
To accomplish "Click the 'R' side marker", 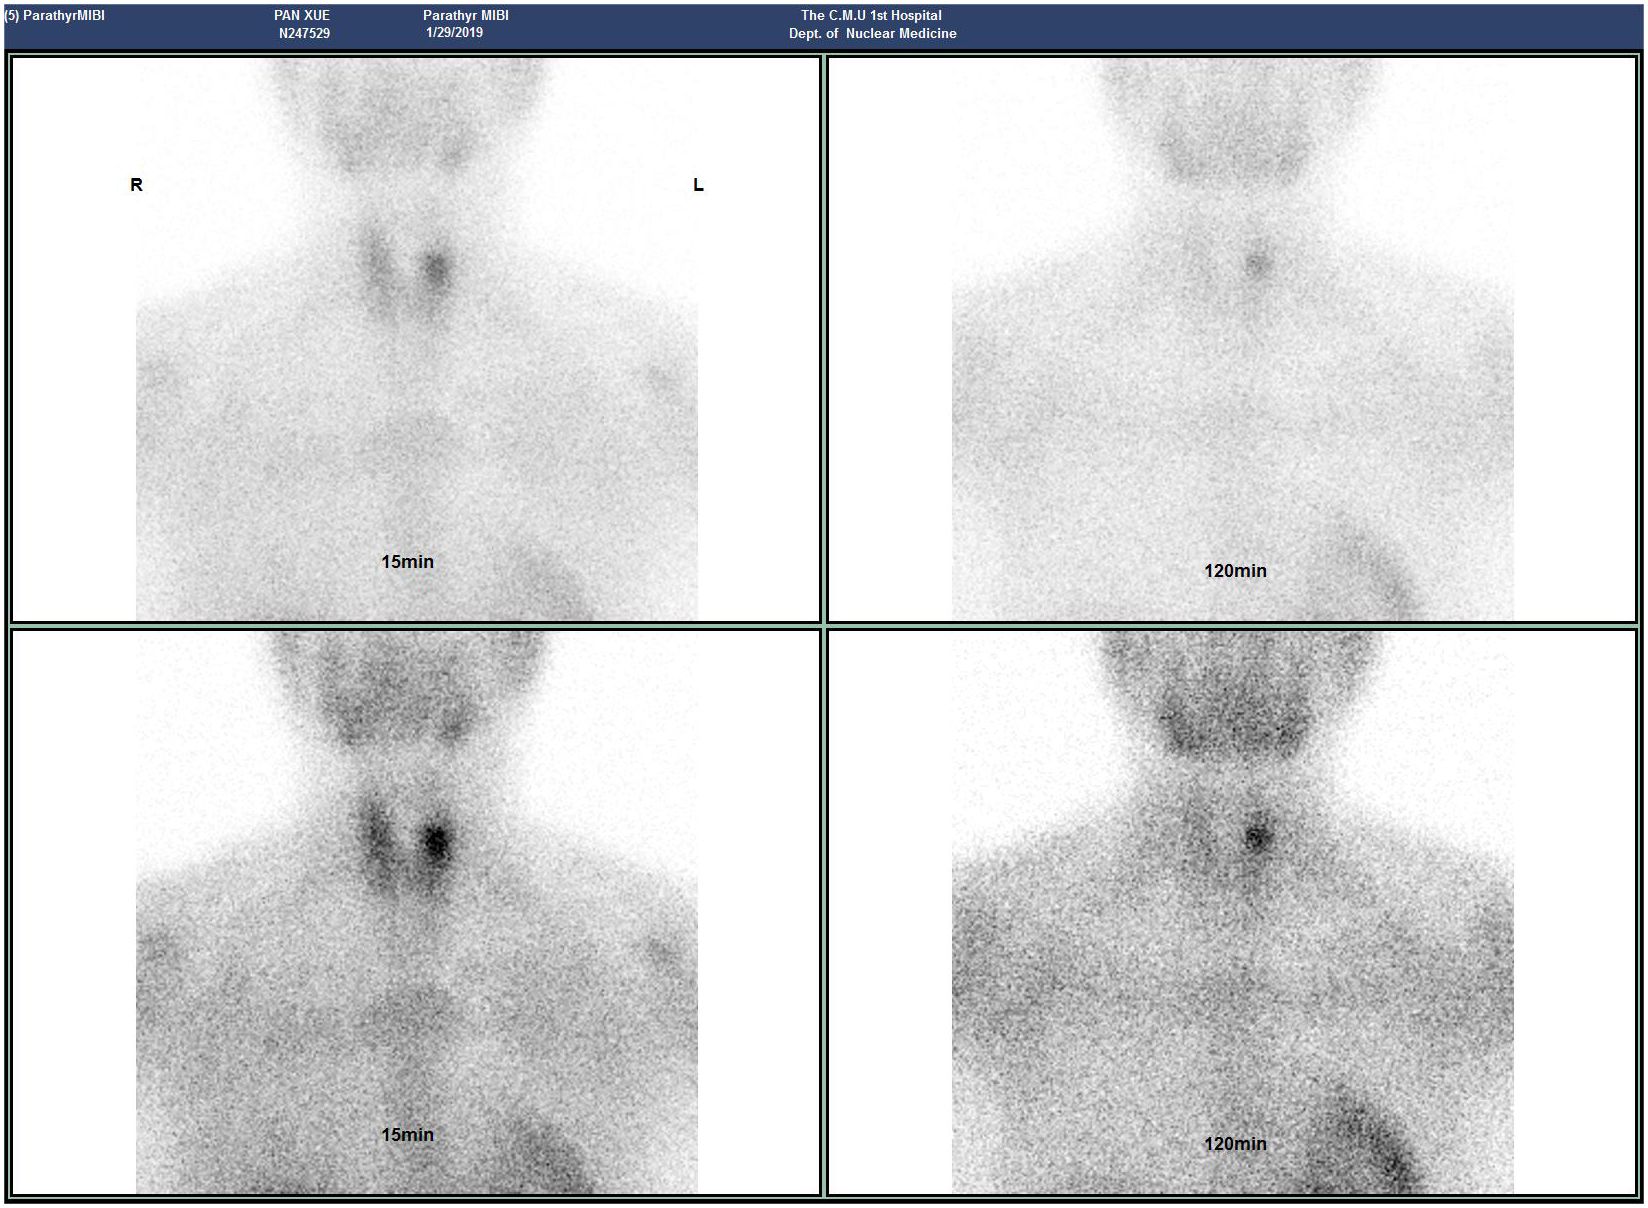I will (x=137, y=185).
